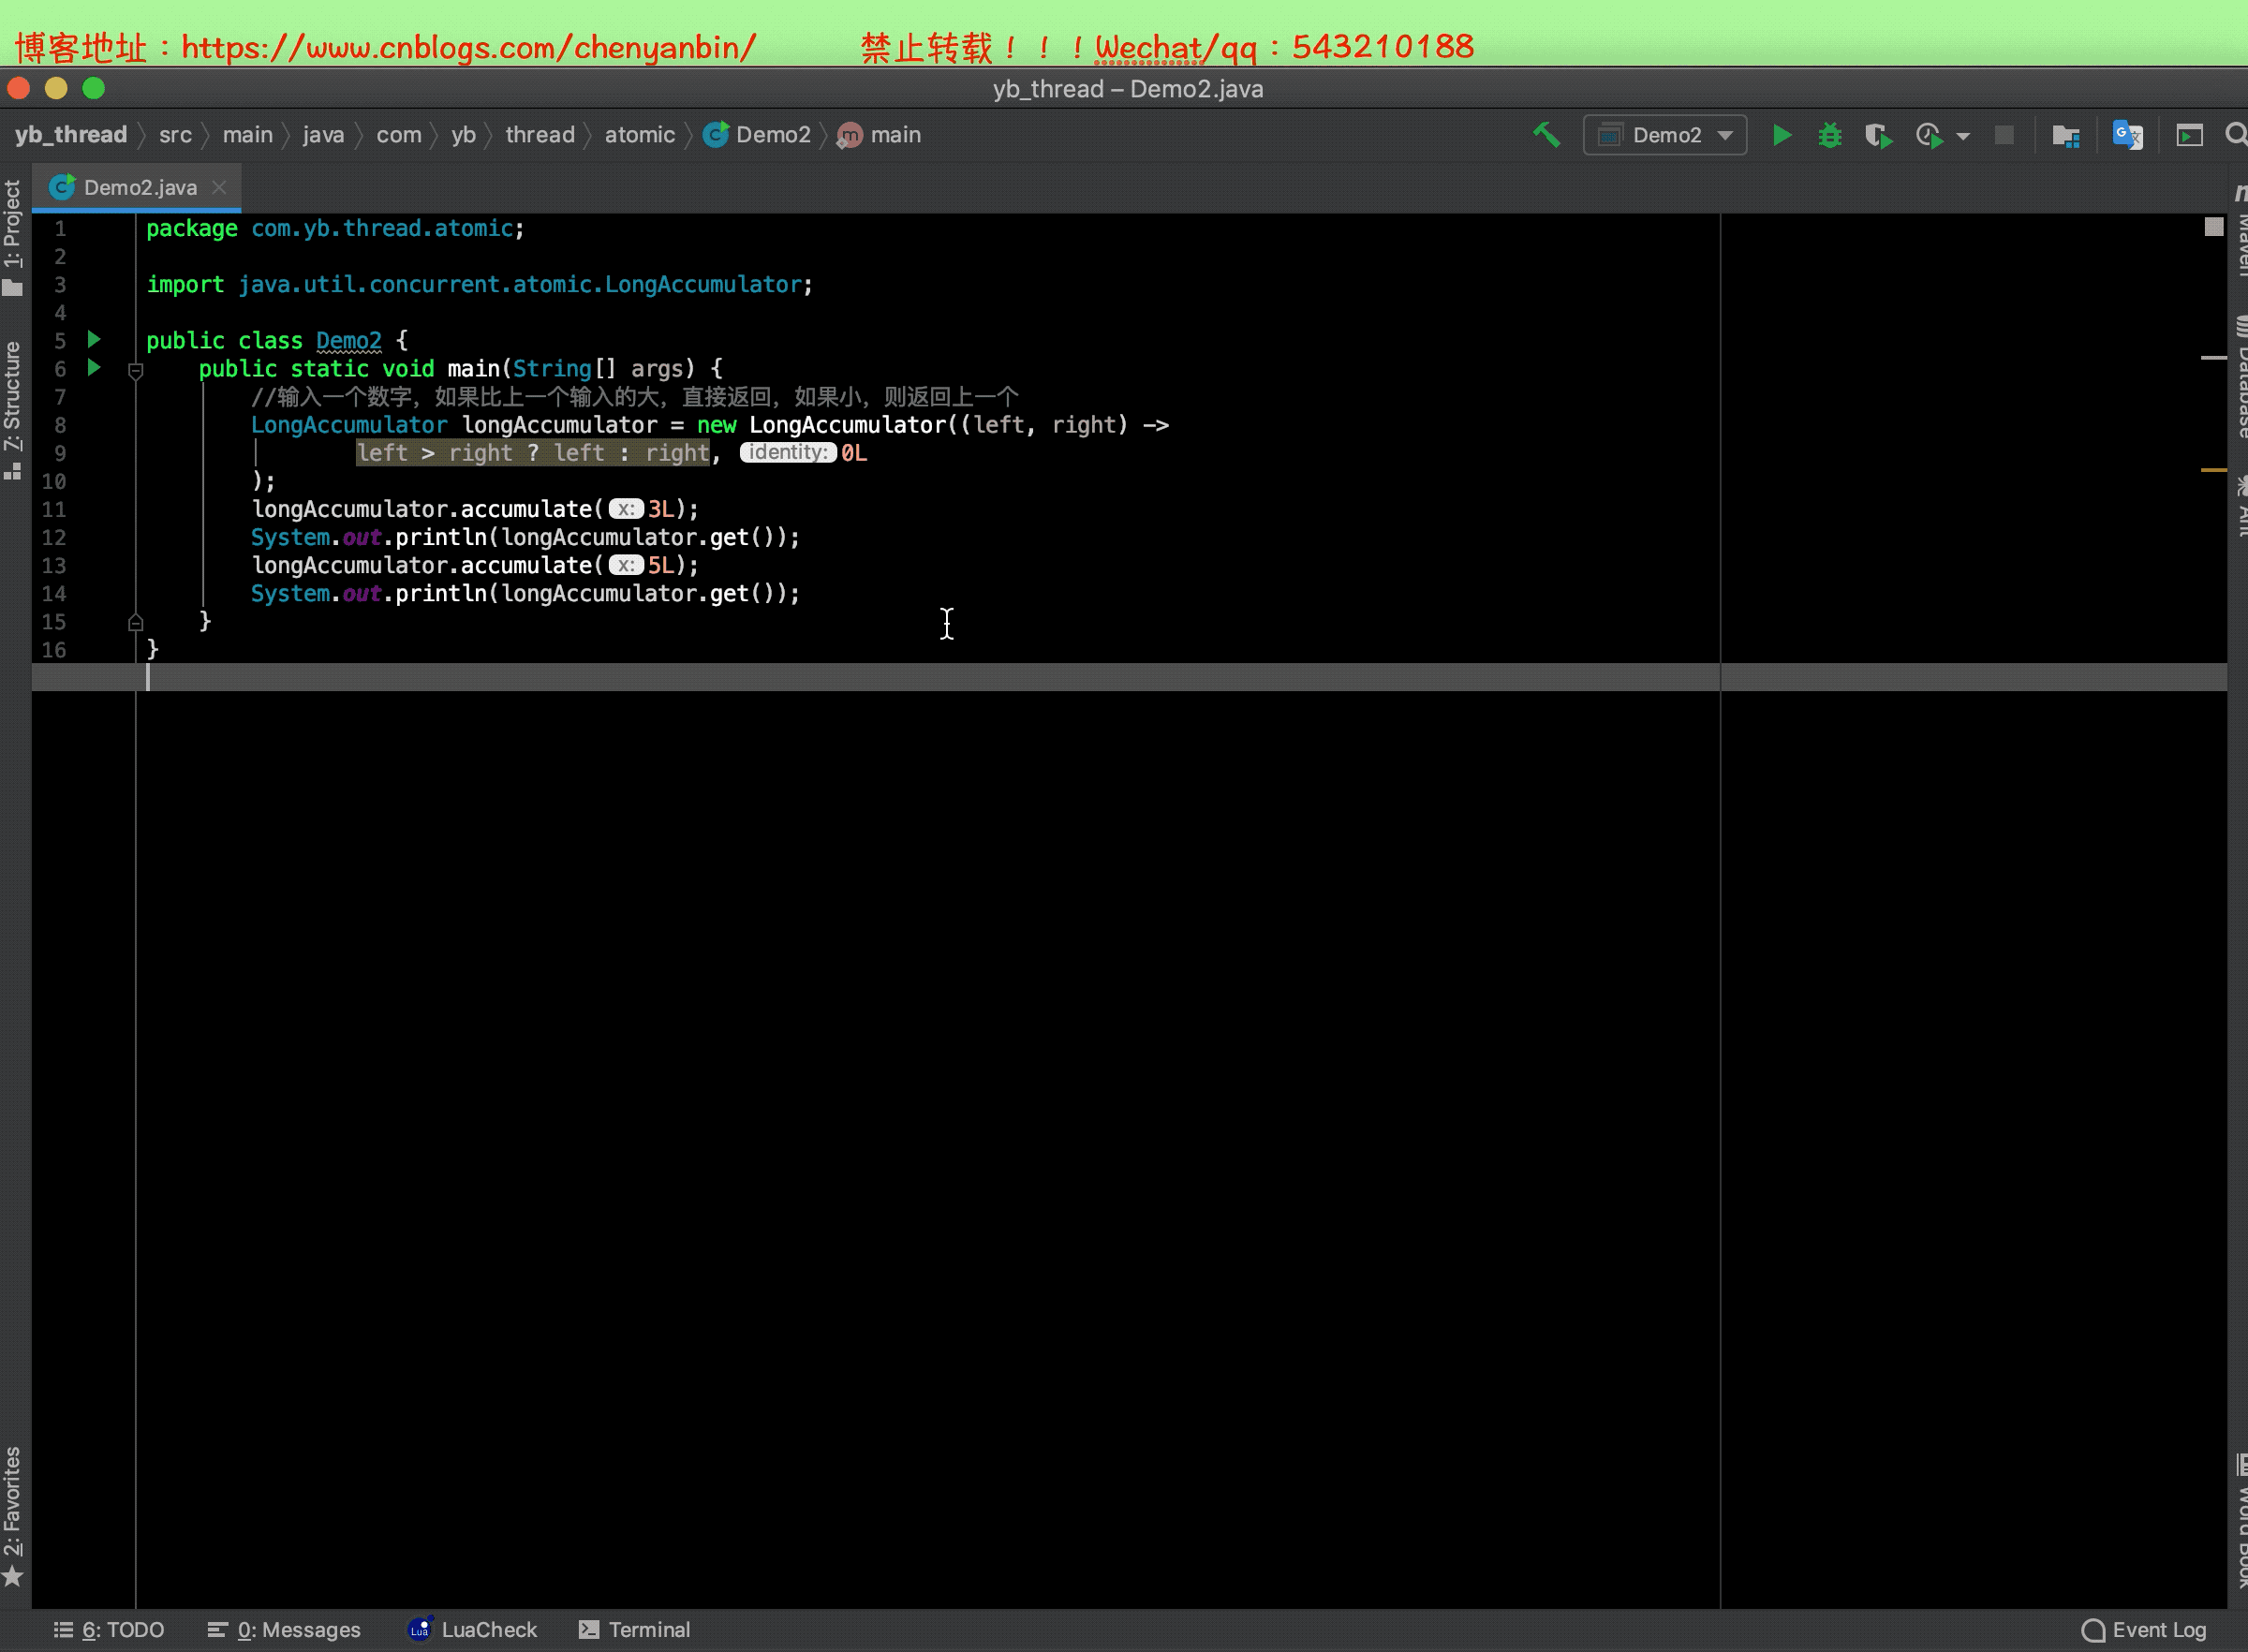Viewport: 2248px width, 1652px height.
Task: Run Demo2 with the green play button
Action: click(1781, 135)
